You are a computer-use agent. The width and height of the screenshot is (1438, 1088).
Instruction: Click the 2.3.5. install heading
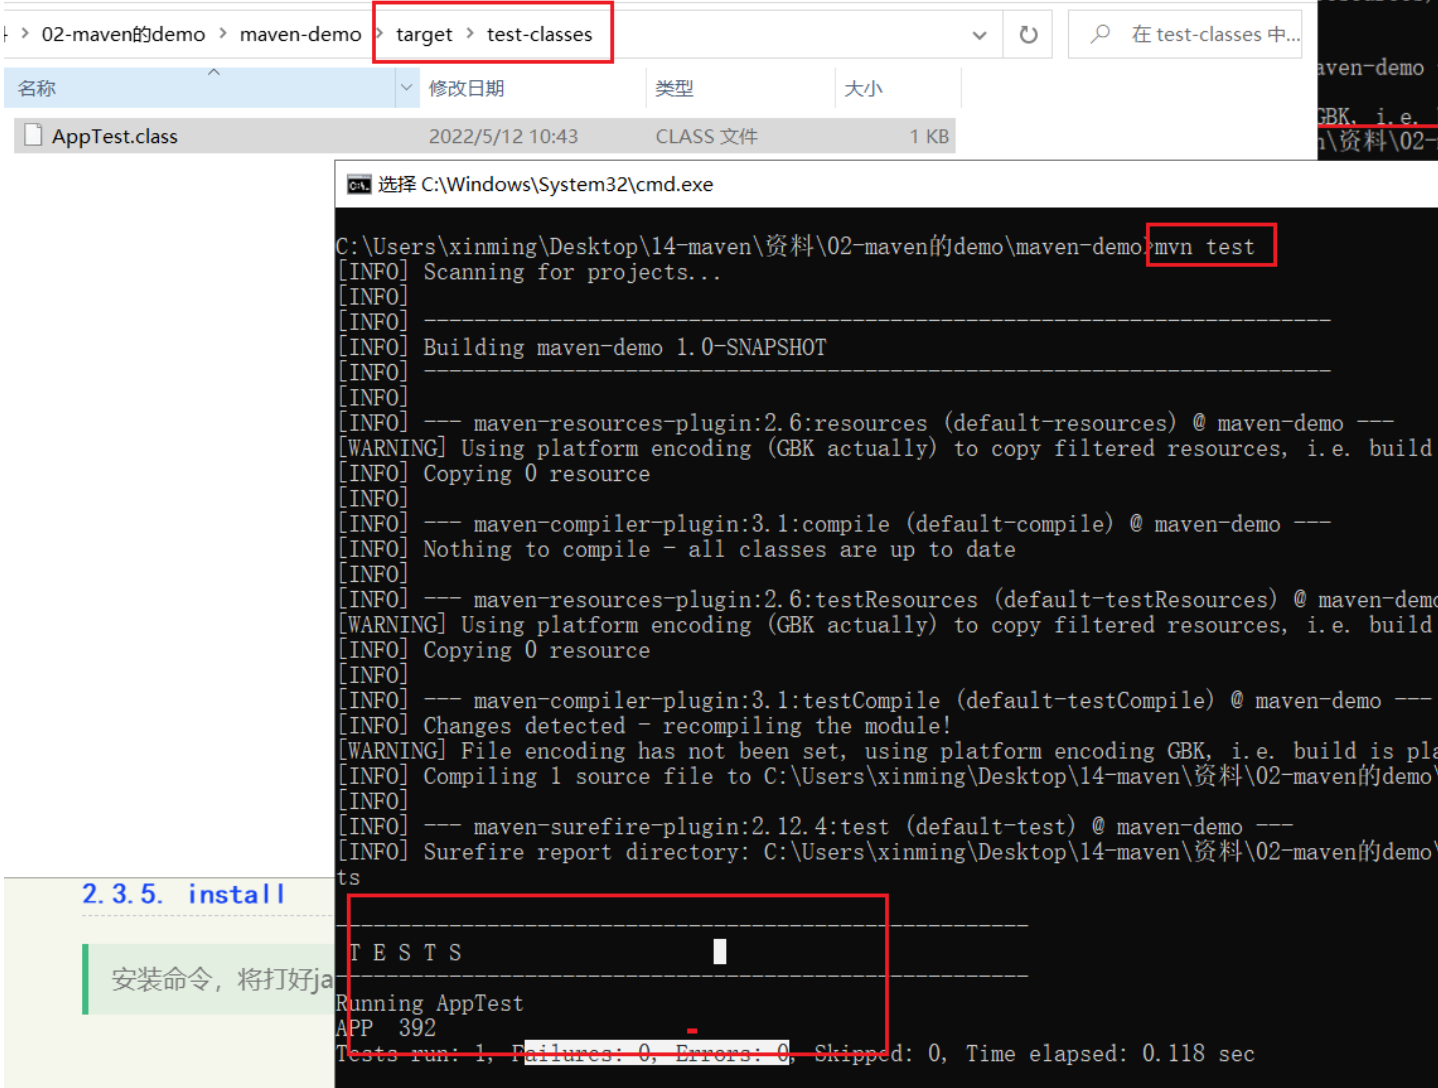tap(184, 894)
